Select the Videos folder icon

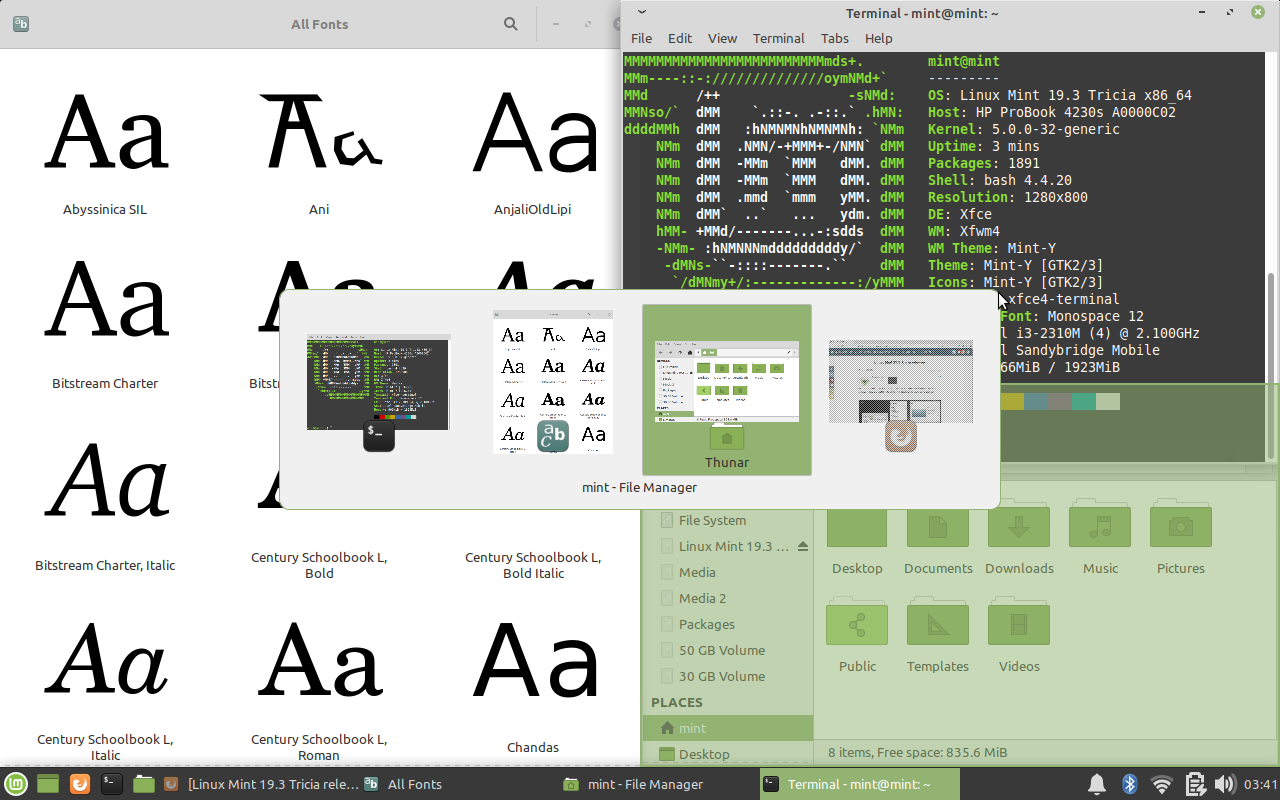click(x=1019, y=623)
